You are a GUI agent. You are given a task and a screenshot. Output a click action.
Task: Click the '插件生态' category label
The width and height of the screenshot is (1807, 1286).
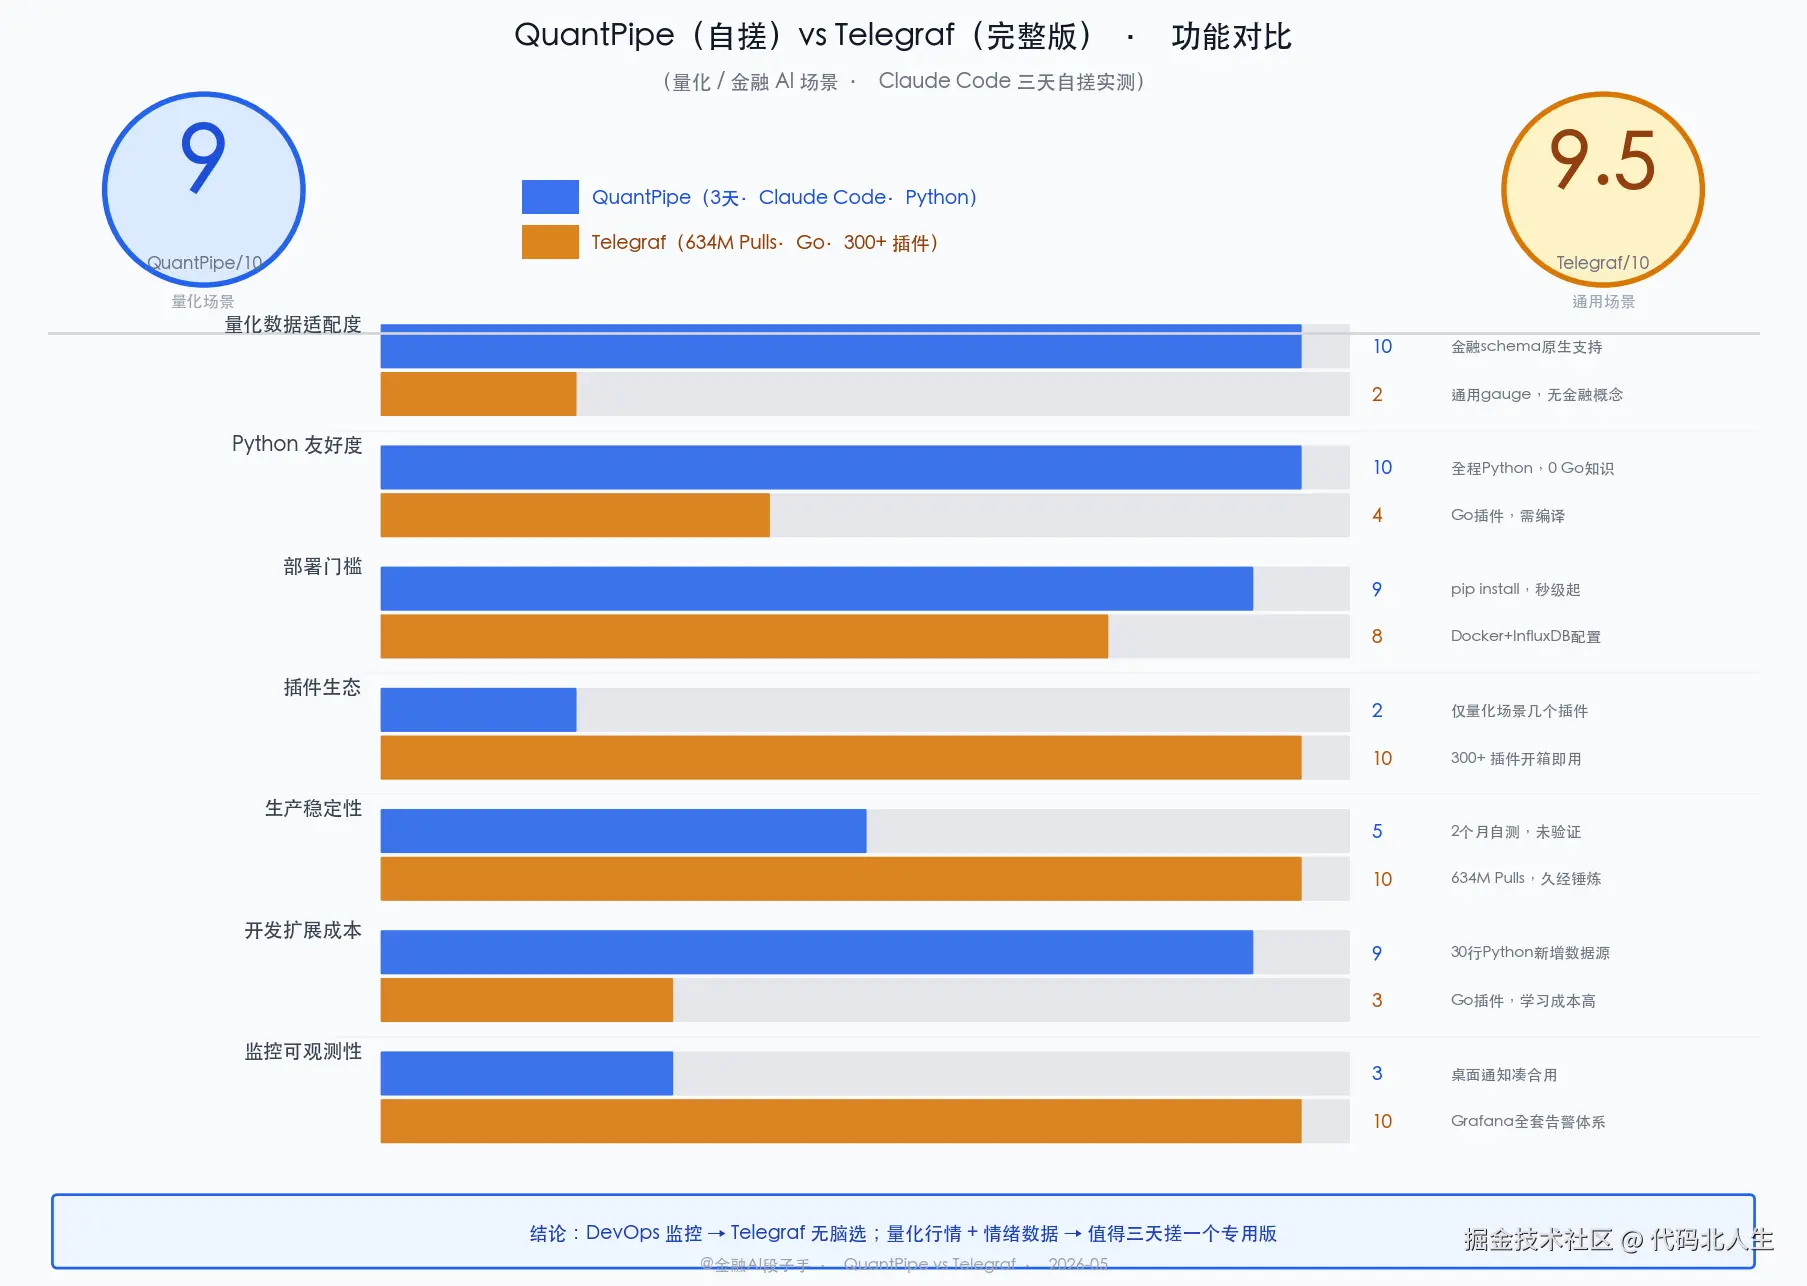coord(322,687)
